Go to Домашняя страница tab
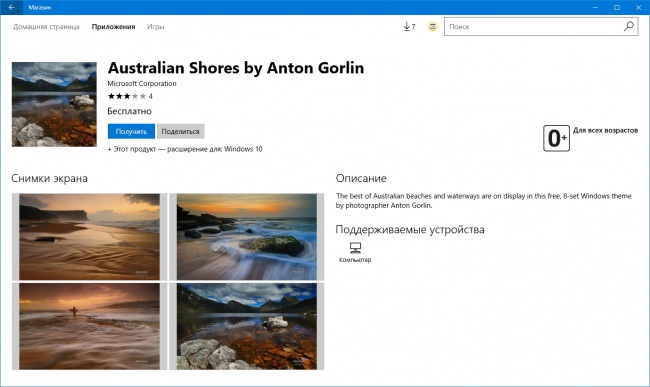This screenshot has width=650, height=387. tap(46, 27)
